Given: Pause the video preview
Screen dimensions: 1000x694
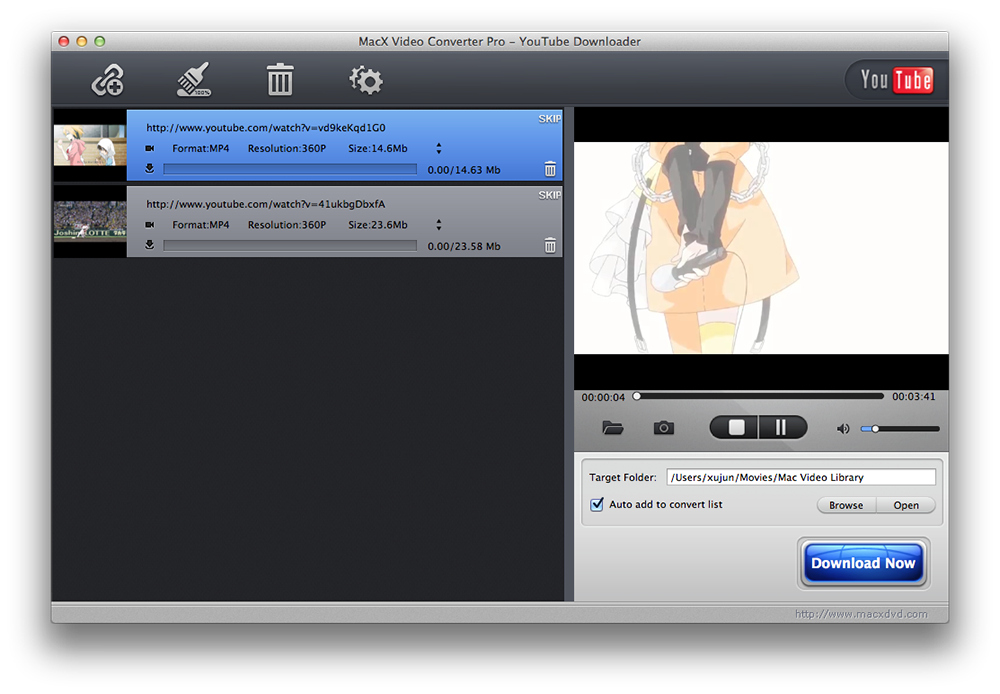Looking at the screenshot, I should pyautogui.click(x=781, y=428).
